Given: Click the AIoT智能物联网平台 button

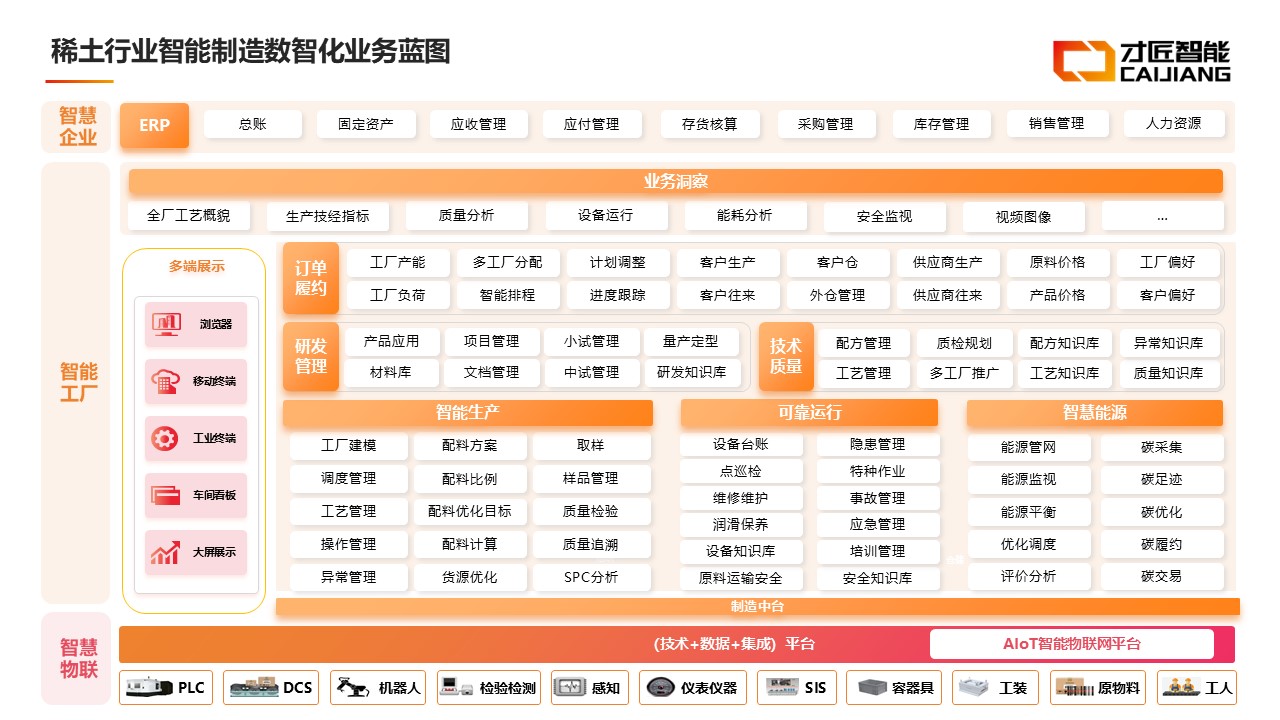Looking at the screenshot, I should tap(1071, 644).
